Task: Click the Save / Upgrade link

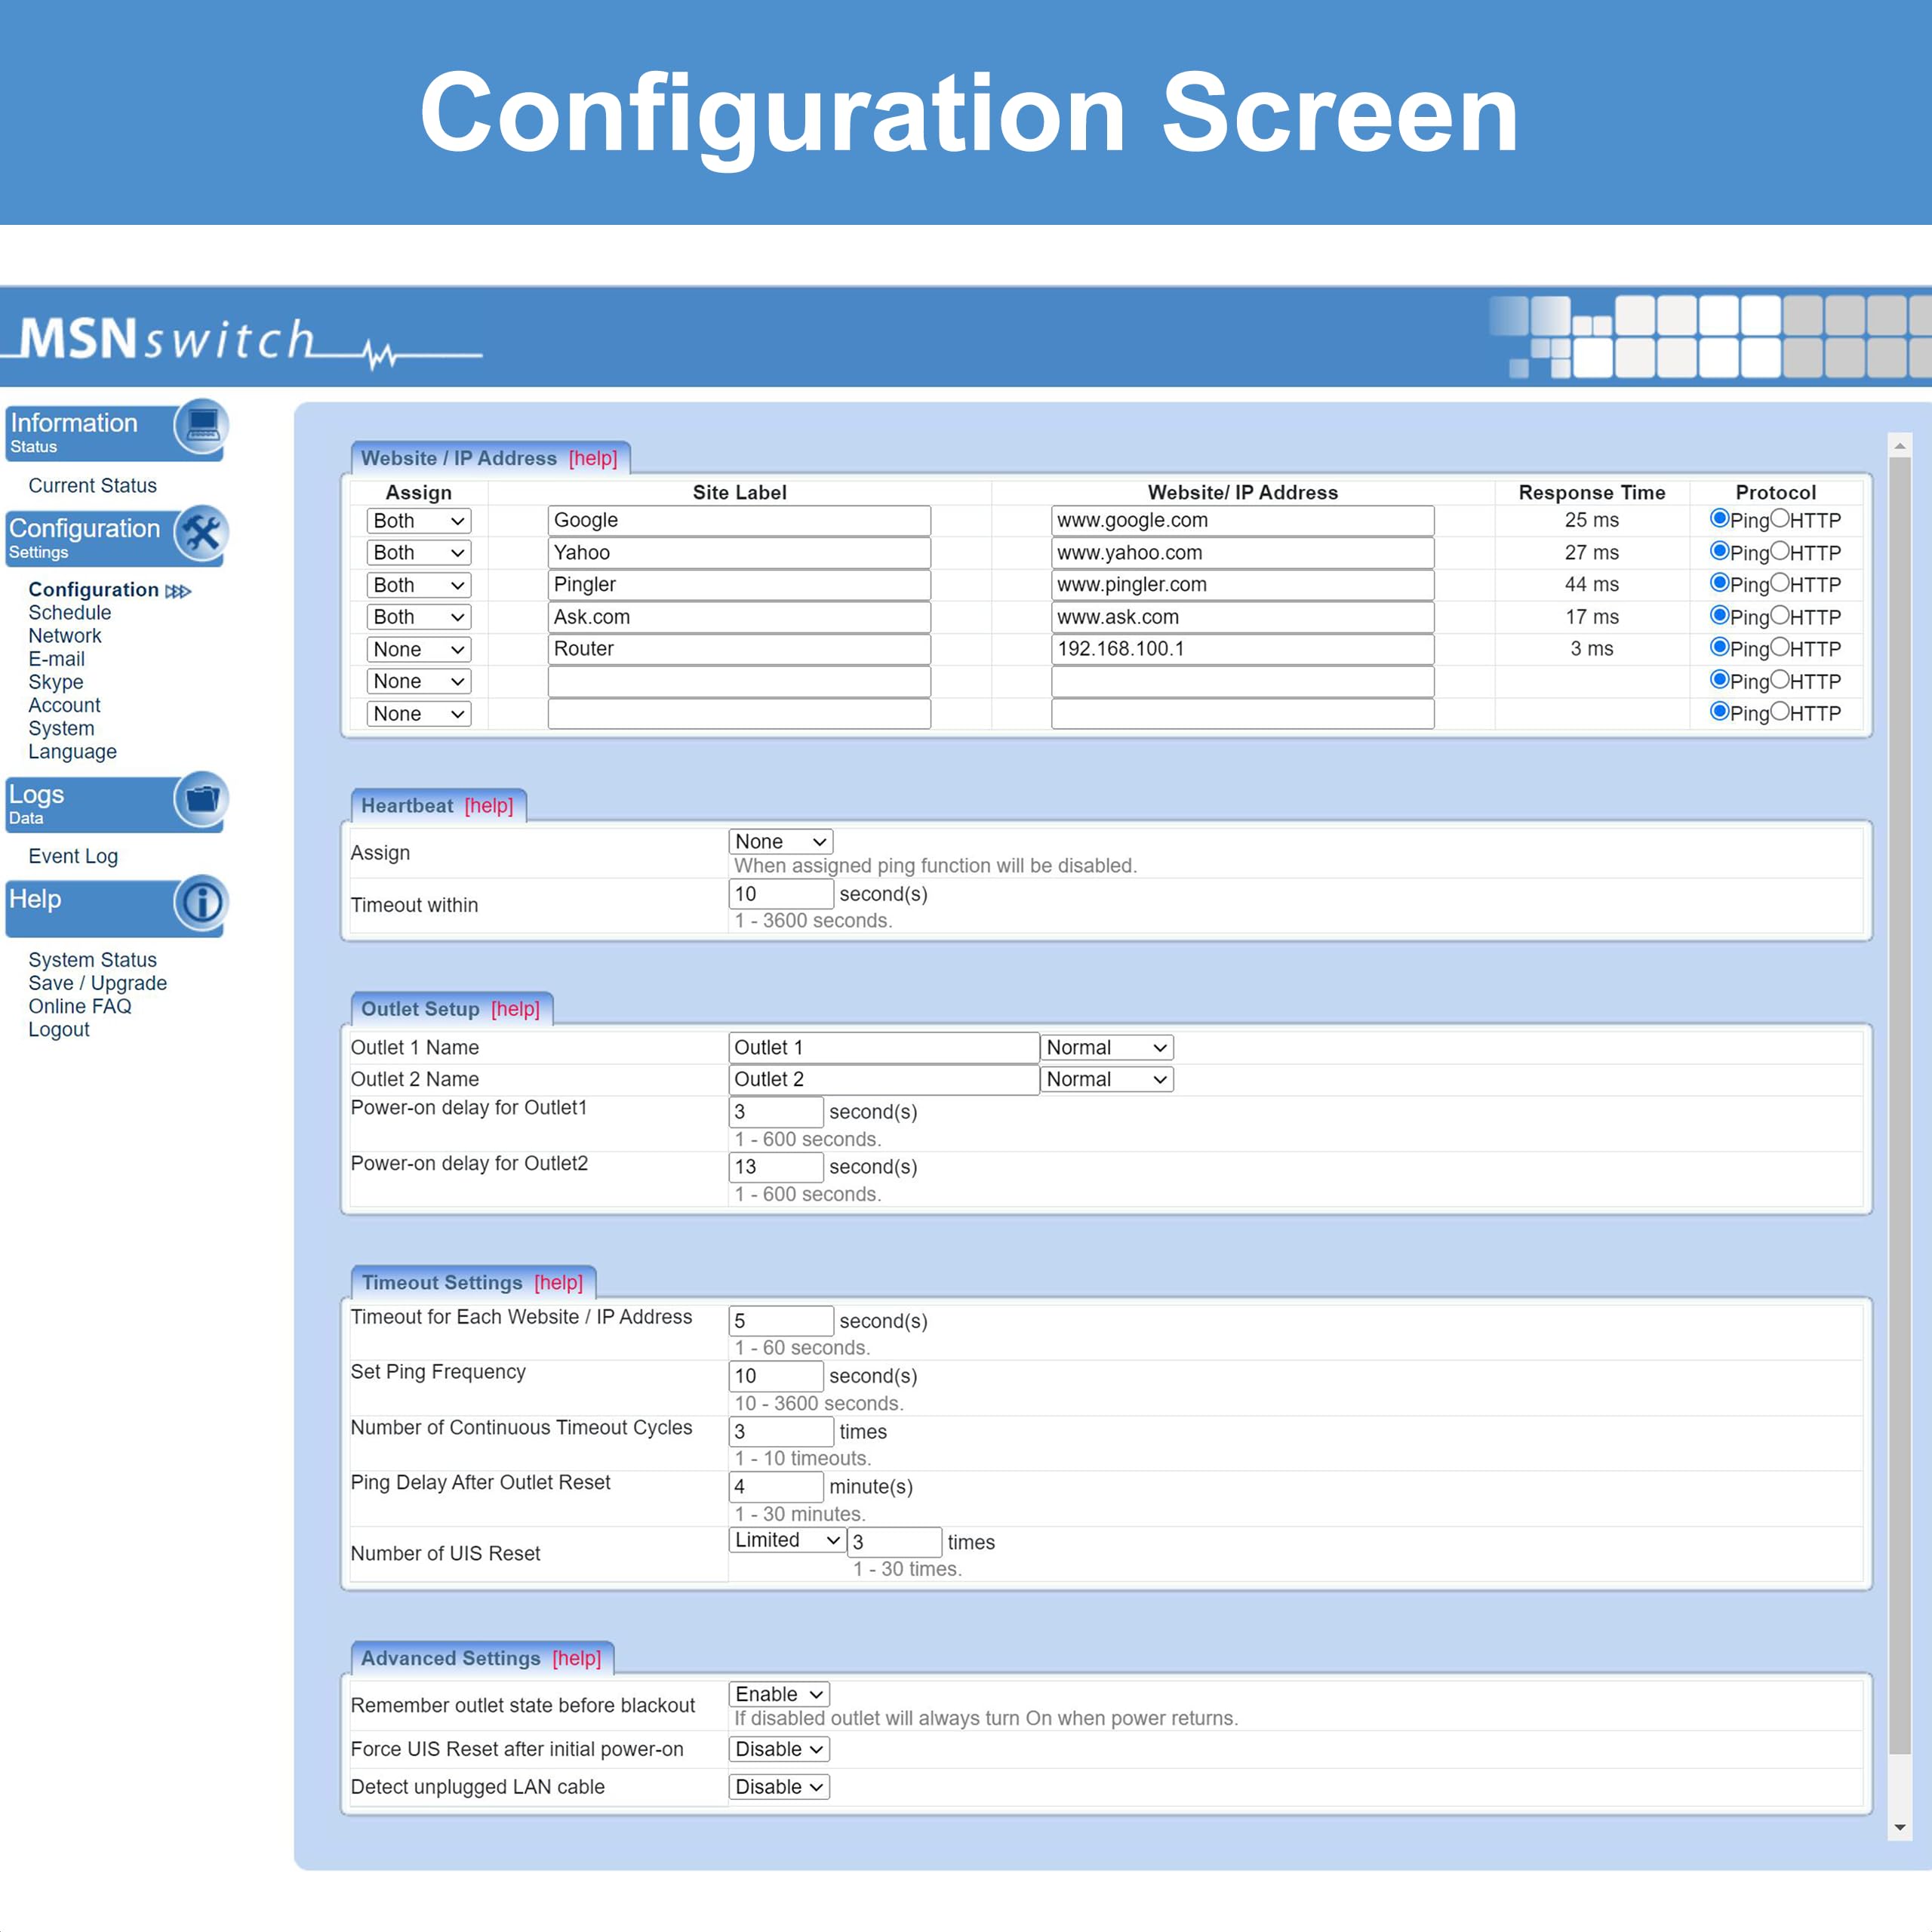Action: [97, 983]
